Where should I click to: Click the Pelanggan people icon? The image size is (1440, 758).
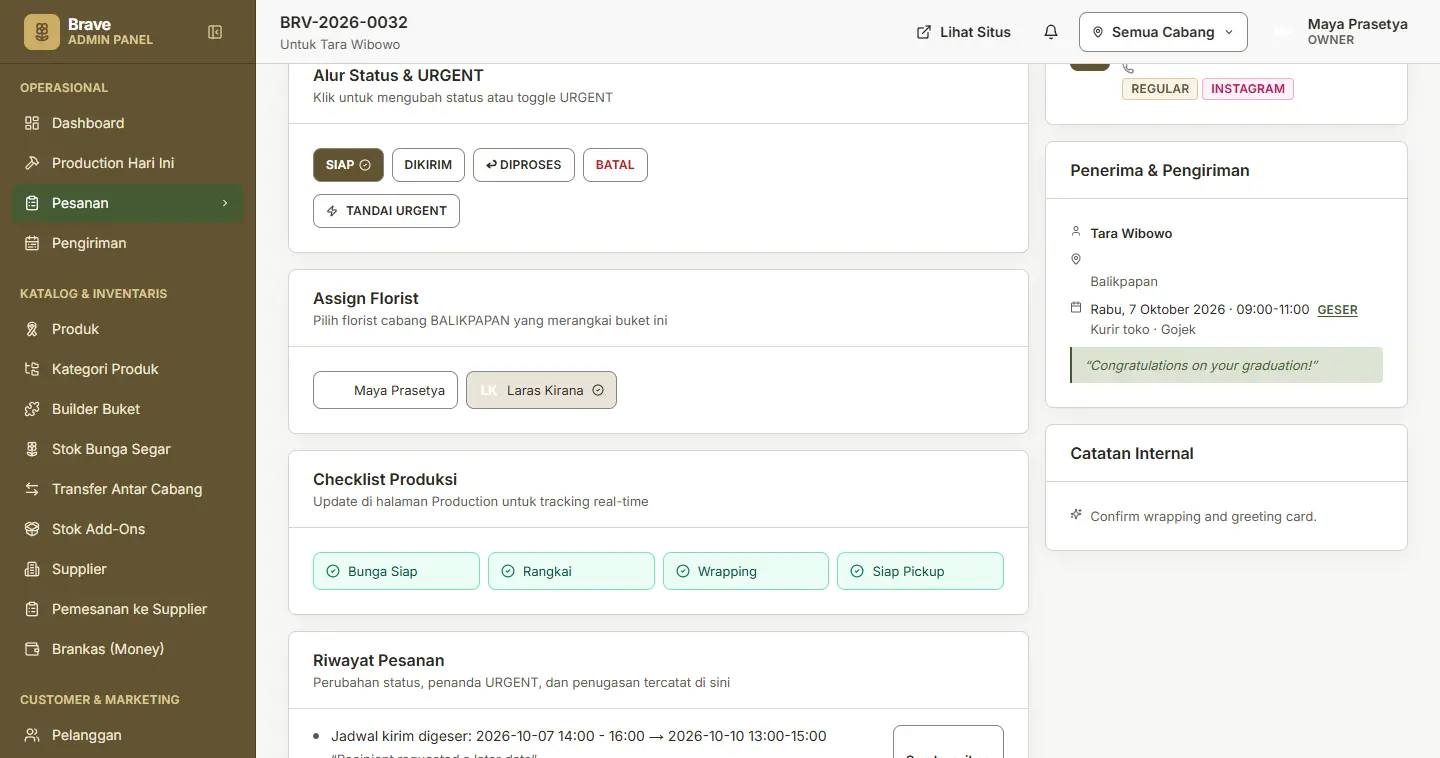[x=32, y=735]
